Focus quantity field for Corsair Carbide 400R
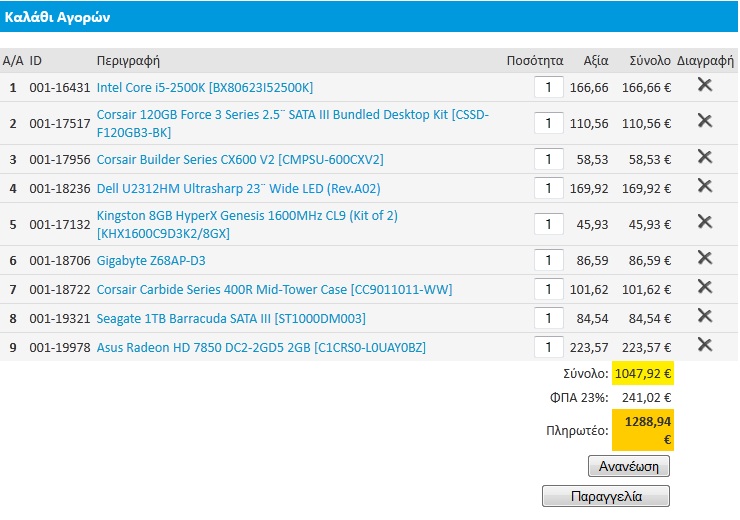Image resolution: width=740 pixels, height=520 pixels. (548, 289)
